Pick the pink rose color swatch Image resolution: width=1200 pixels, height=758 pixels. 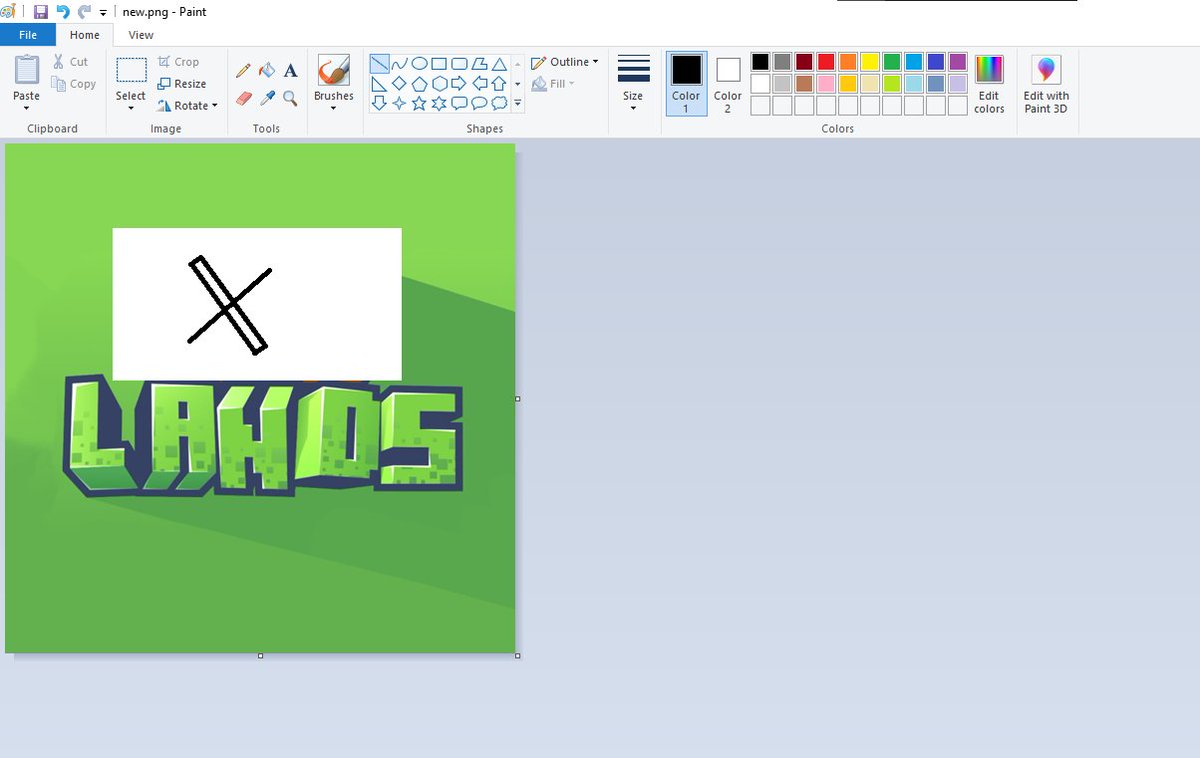826,84
